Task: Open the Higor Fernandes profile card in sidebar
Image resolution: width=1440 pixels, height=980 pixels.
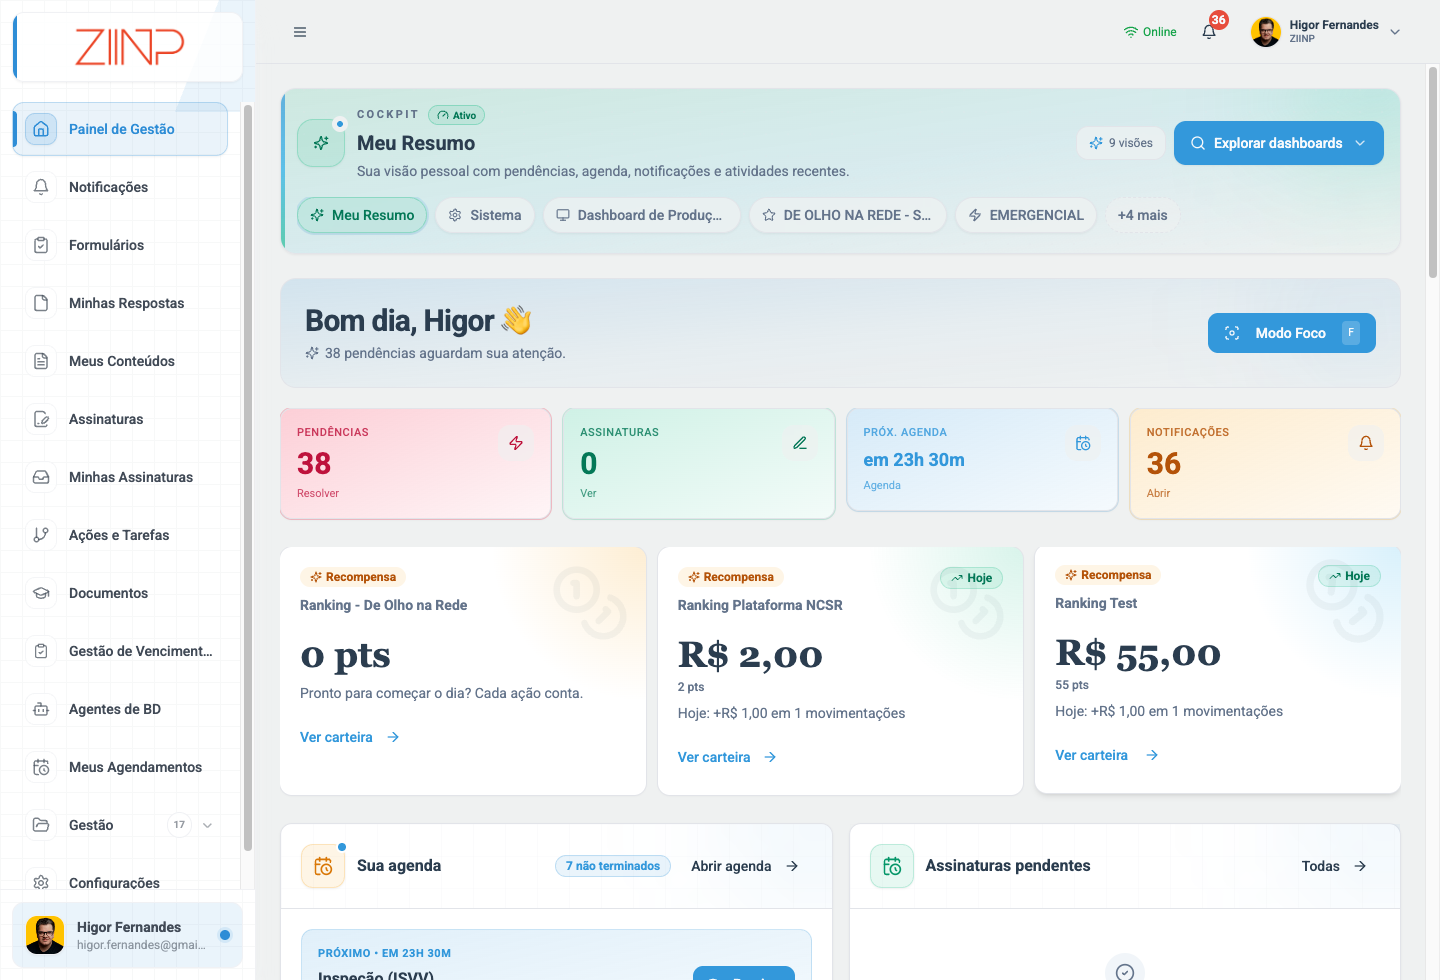Action: coord(127,935)
